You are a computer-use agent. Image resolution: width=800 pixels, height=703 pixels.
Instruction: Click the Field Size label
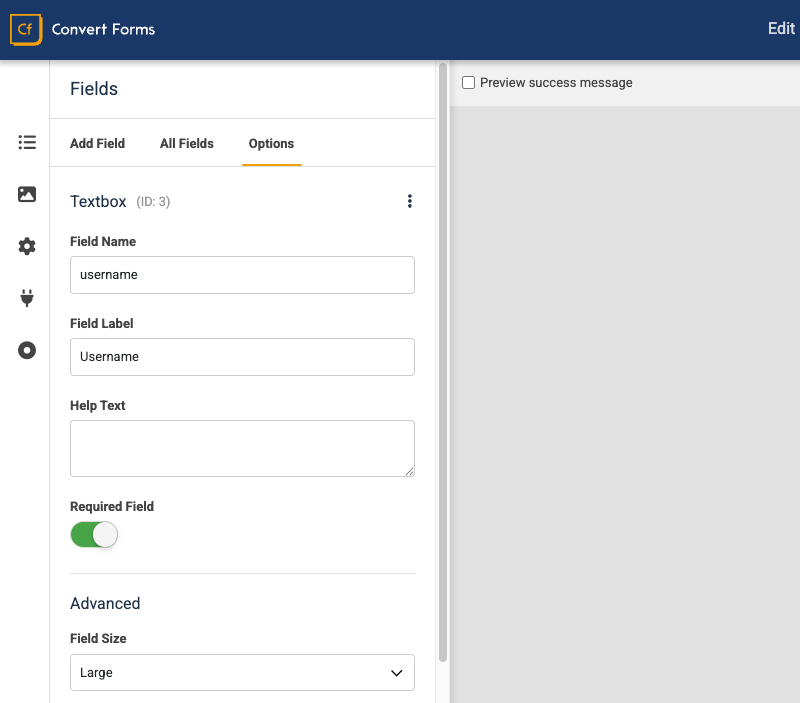[x=98, y=639]
